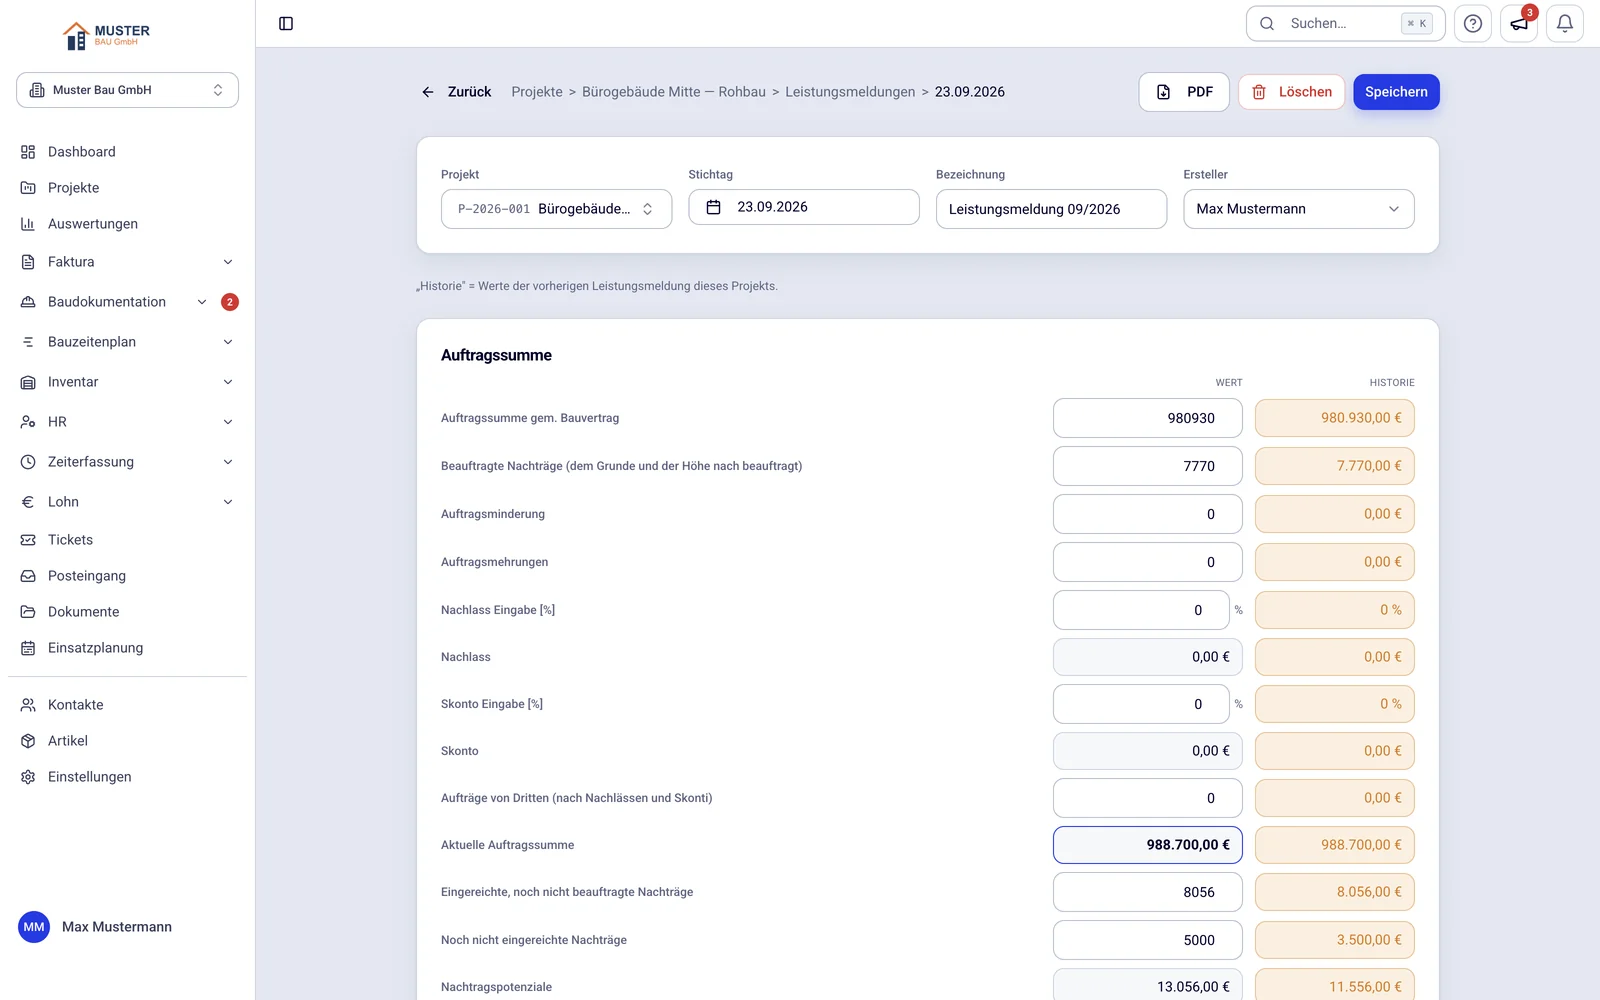The width and height of the screenshot is (1600, 1000).
Task: Expand the Bauzeitenplan submenu chevron
Action: click(x=228, y=342)
